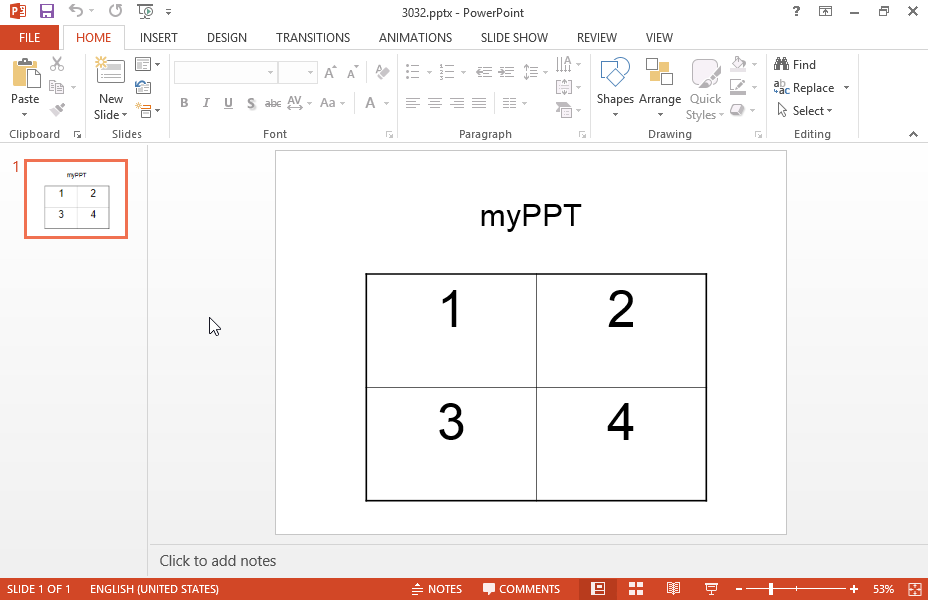Increase list indent level icon
This screenshot has height=600, width=928.
[506, 72]
